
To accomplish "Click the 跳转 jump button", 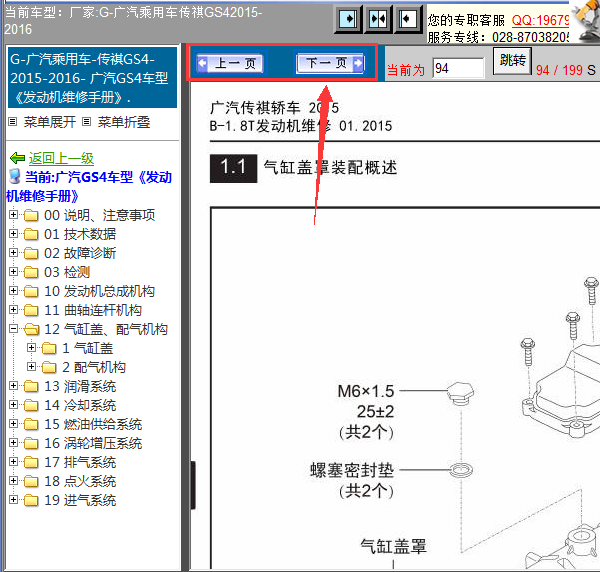I will pos(512,60).
